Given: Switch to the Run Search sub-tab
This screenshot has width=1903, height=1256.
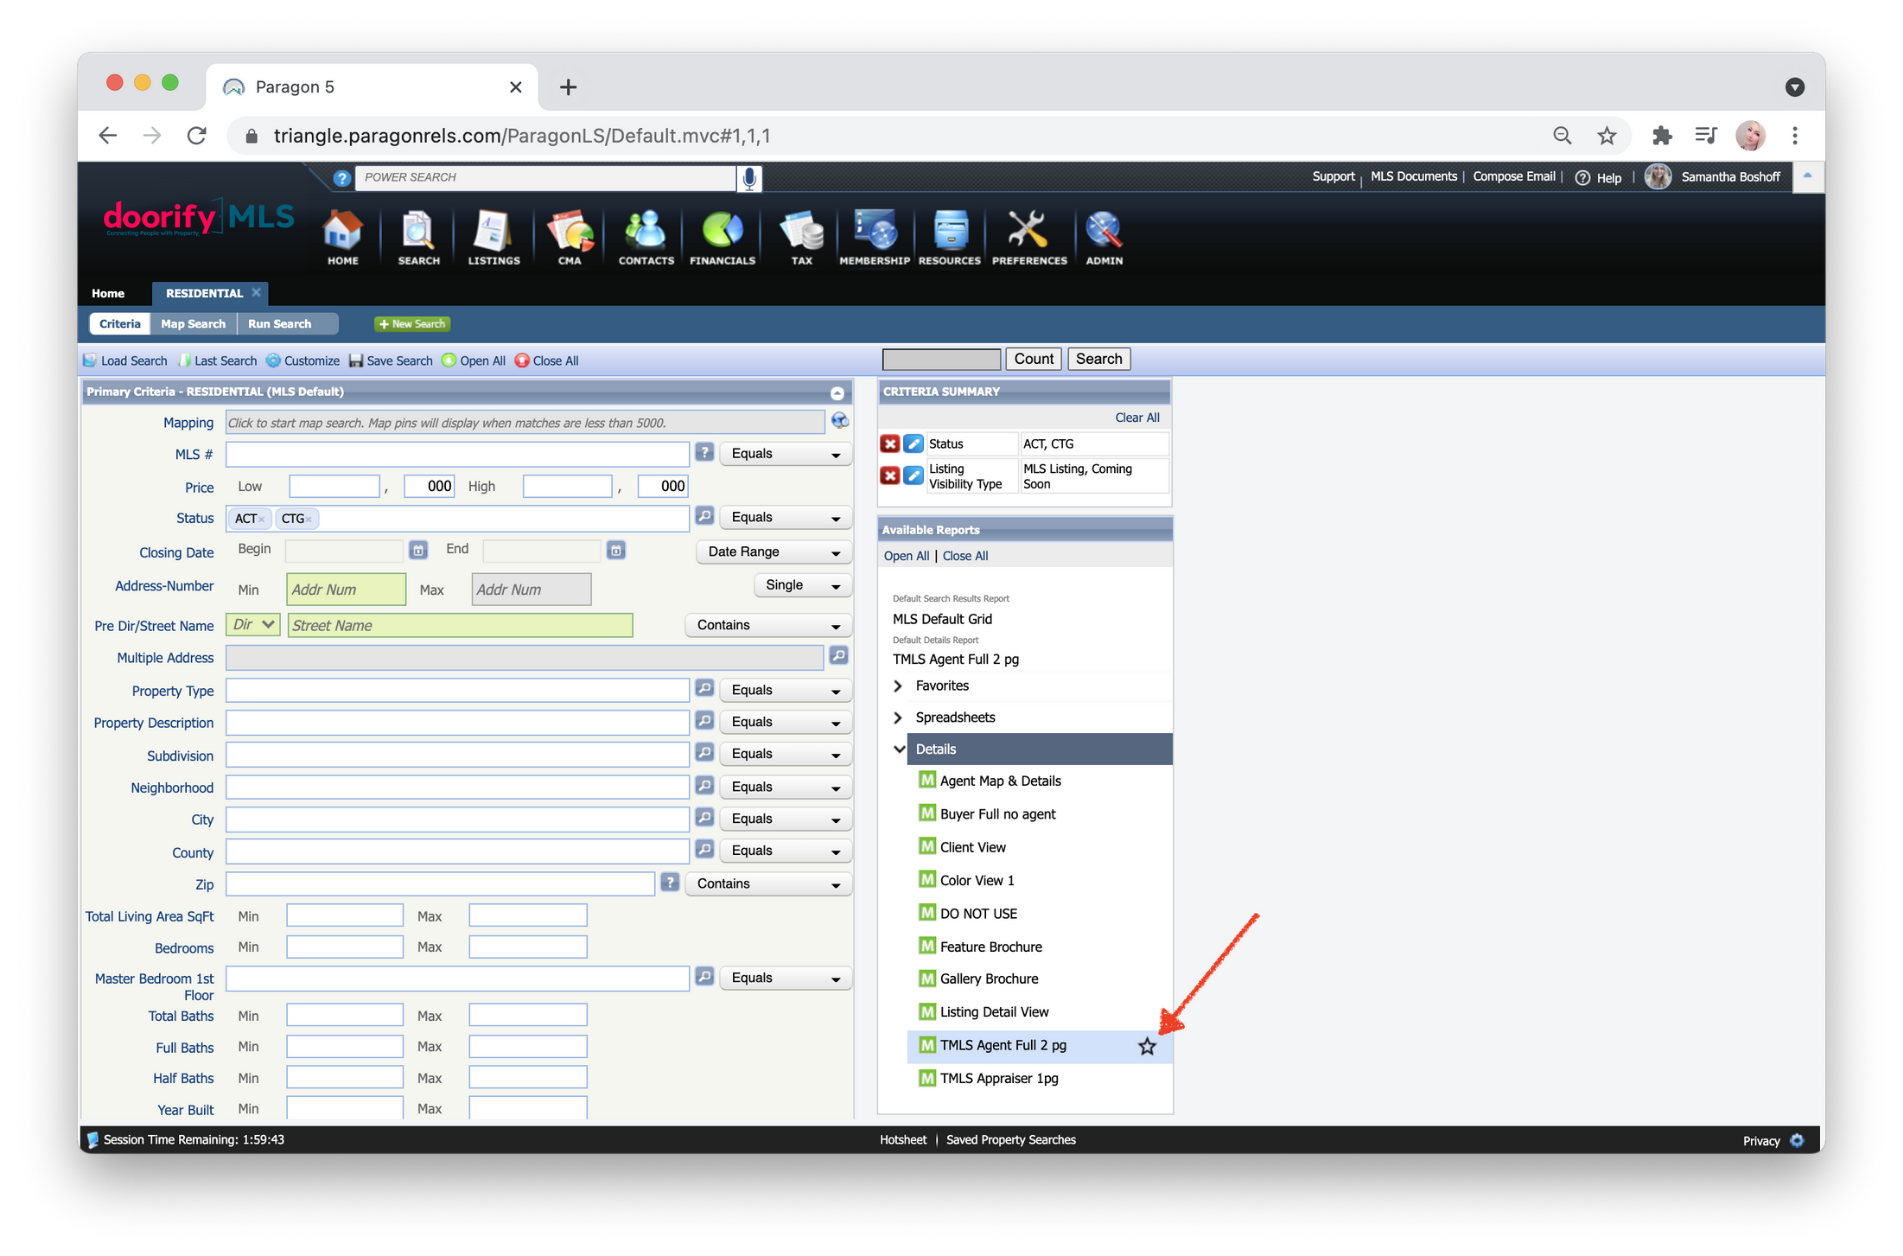Looking at the screenshot, I should 279,324.
